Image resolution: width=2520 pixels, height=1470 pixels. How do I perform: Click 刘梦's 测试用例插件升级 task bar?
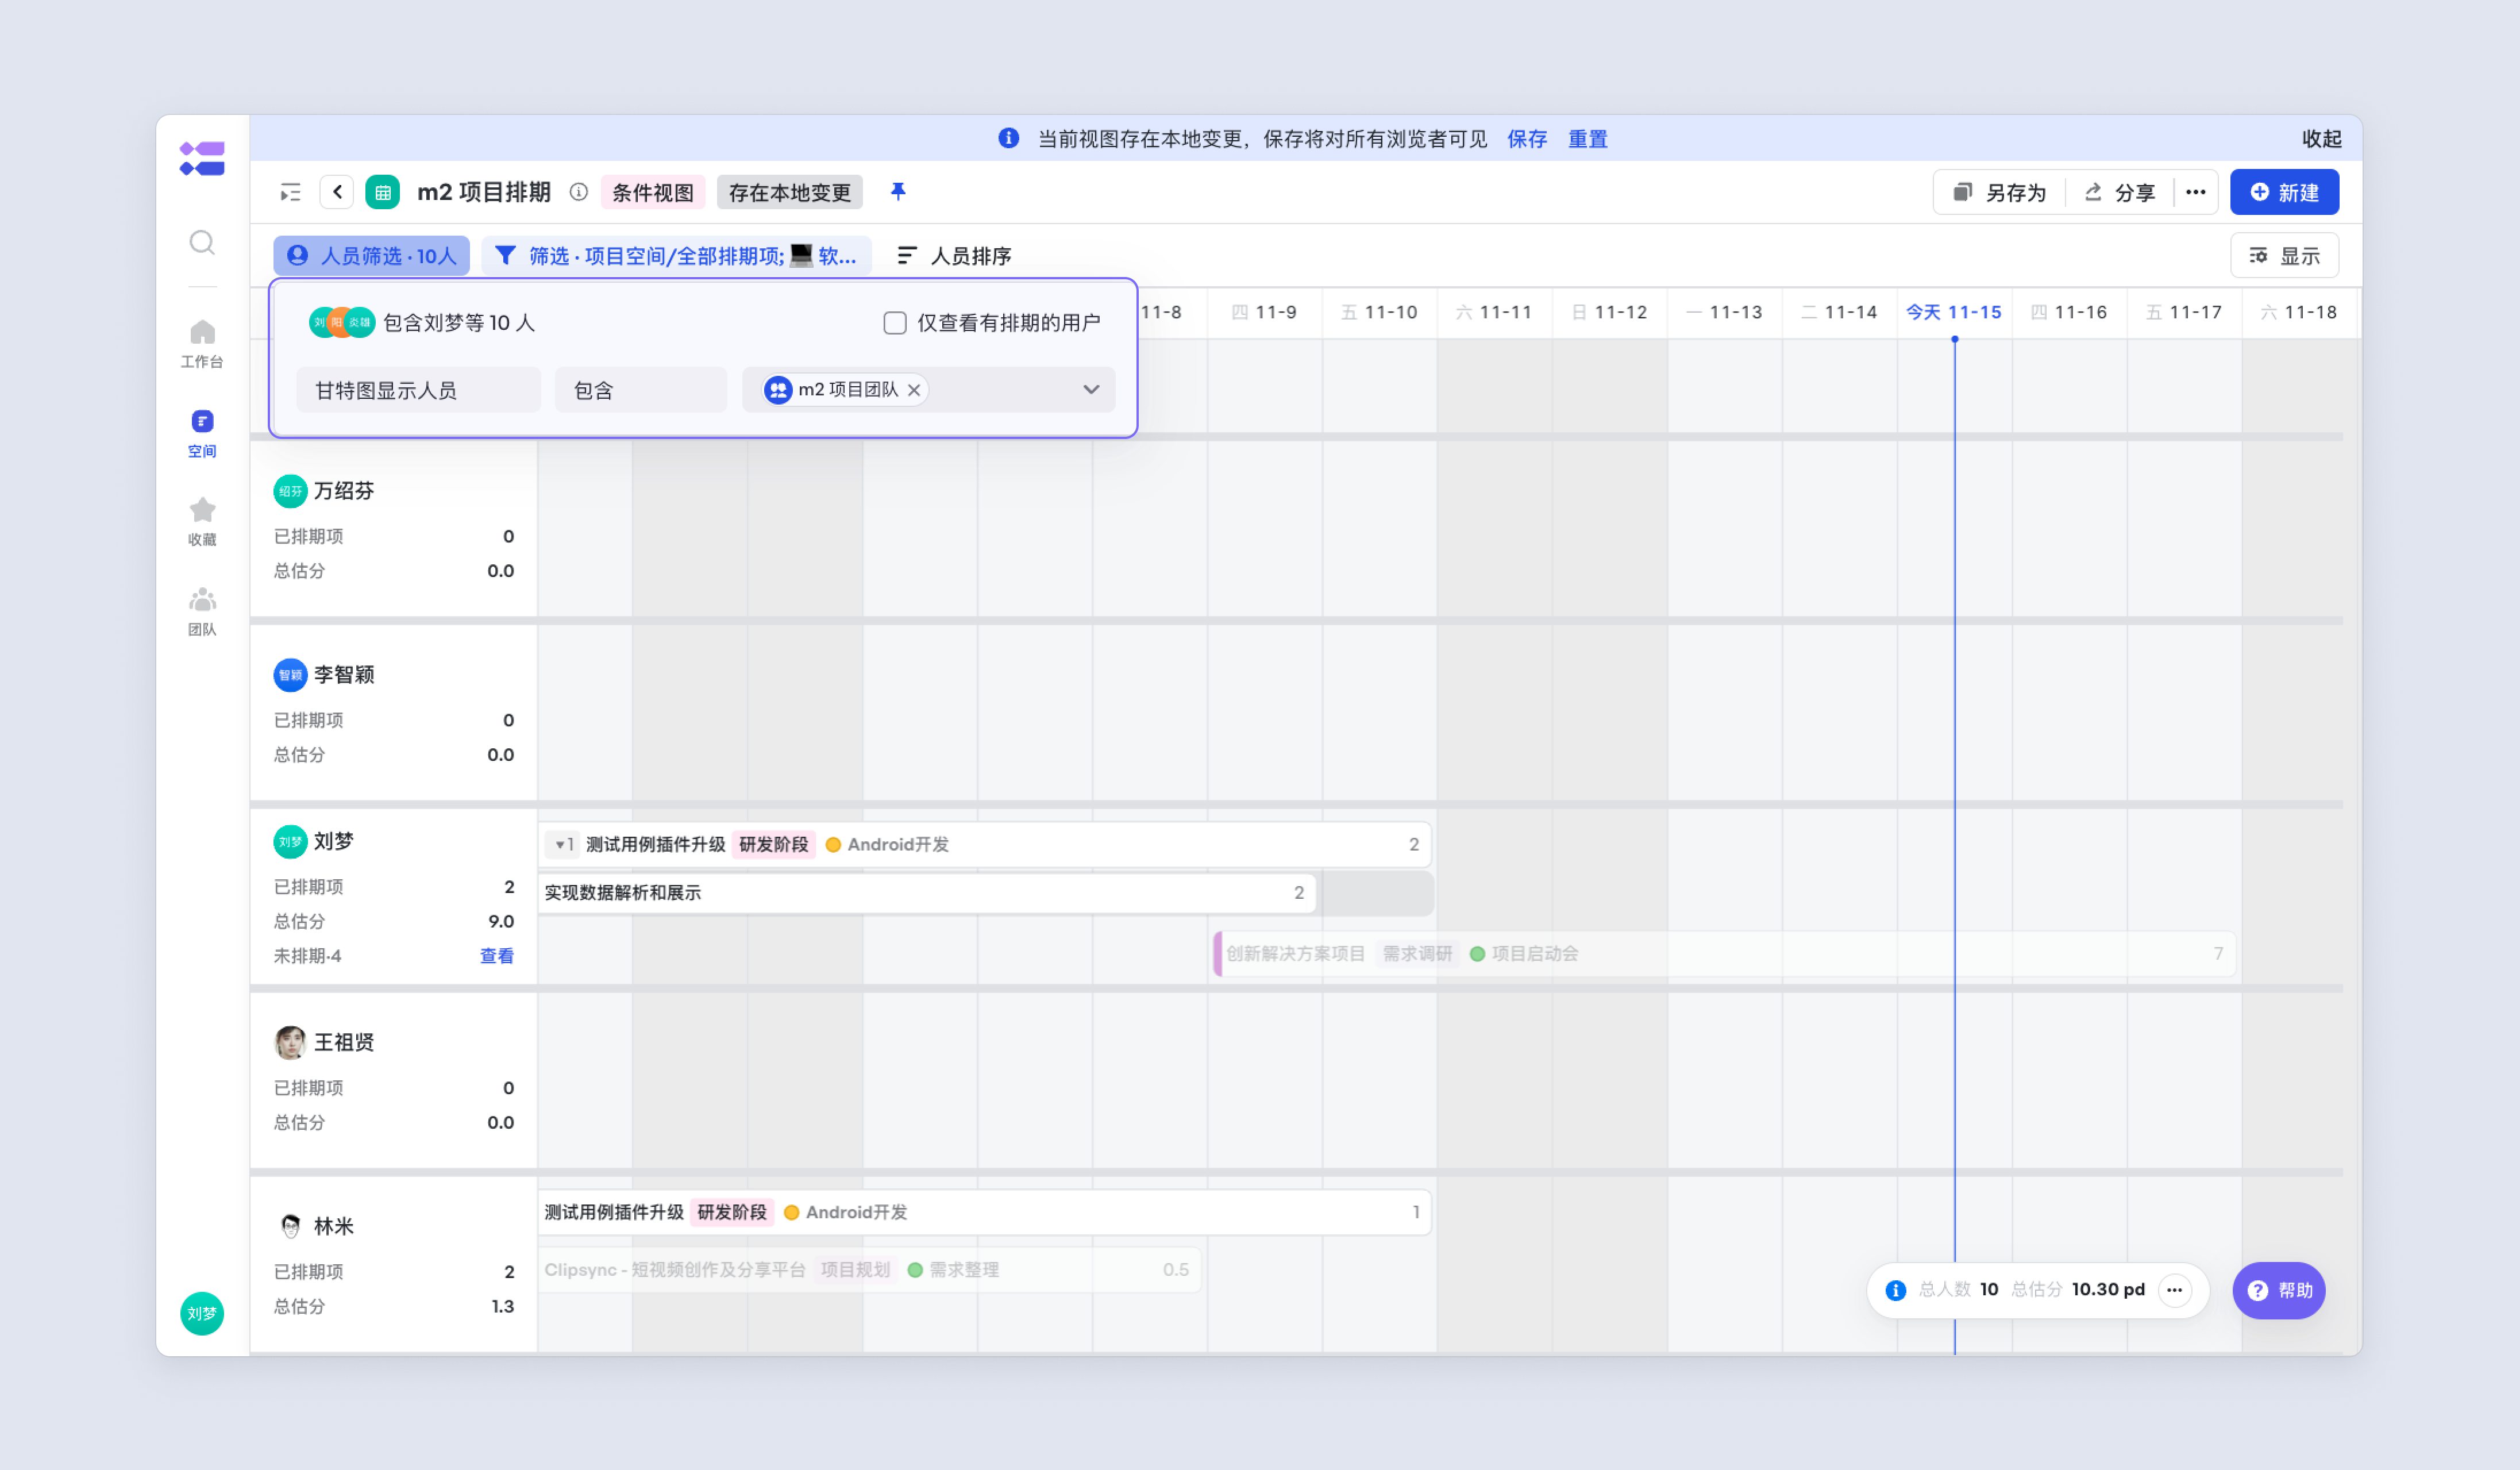[x=985, y=845]
